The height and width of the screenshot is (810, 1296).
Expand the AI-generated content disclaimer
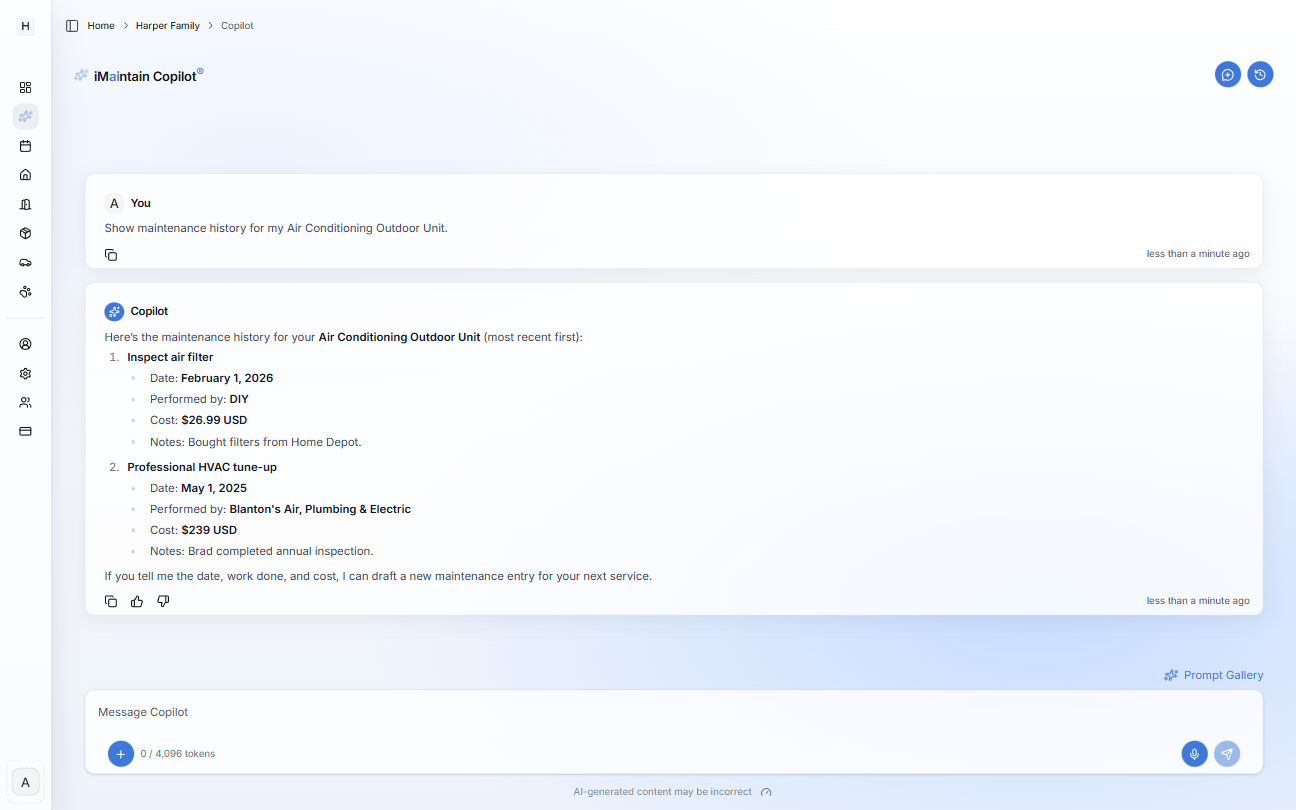tap(766, 791)
